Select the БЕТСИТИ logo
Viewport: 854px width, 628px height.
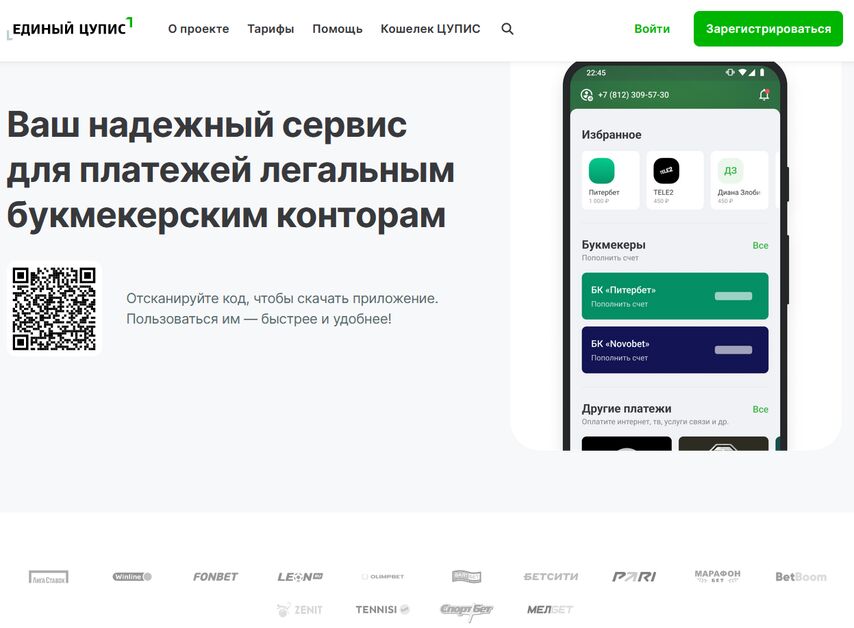(551, 576)
